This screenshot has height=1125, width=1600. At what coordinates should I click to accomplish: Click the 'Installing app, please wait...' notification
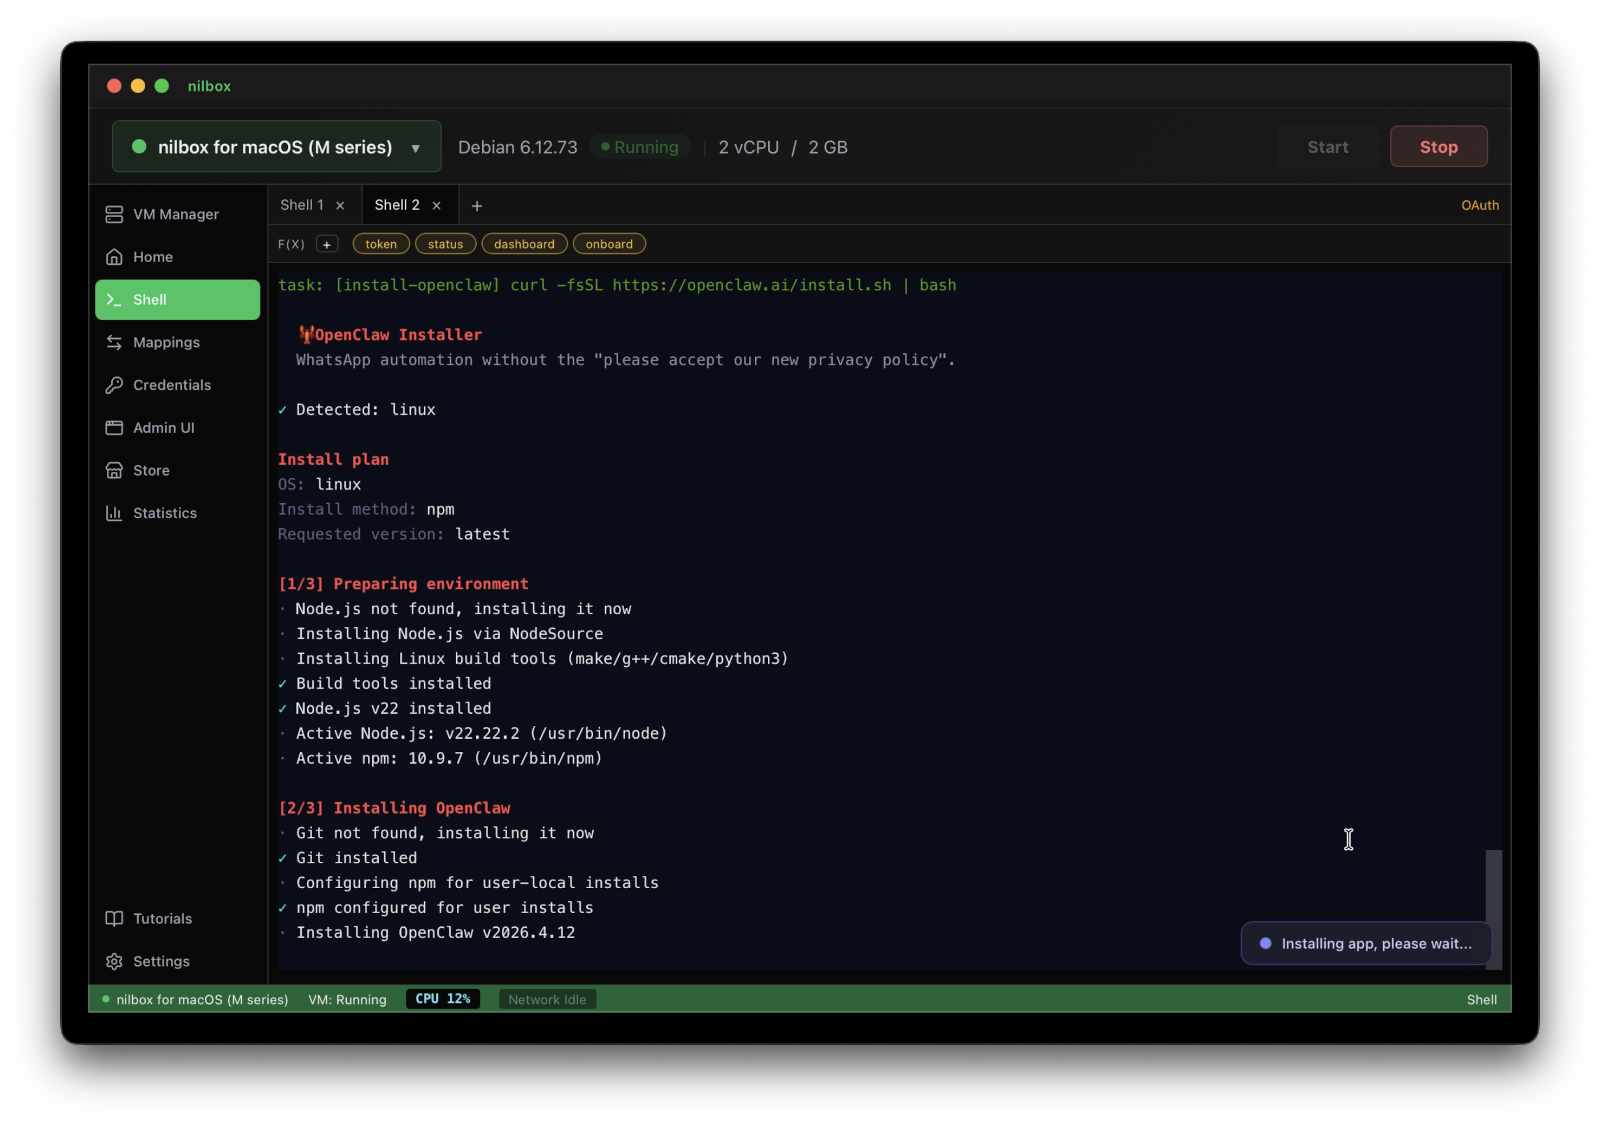(1366, 943)
